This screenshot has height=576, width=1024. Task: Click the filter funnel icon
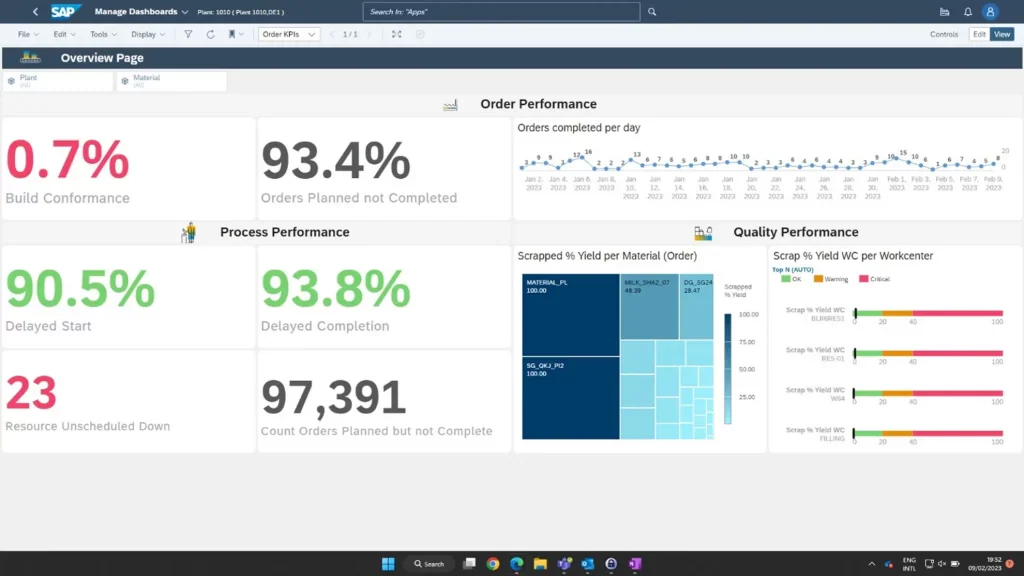click(x=188, y=35)
